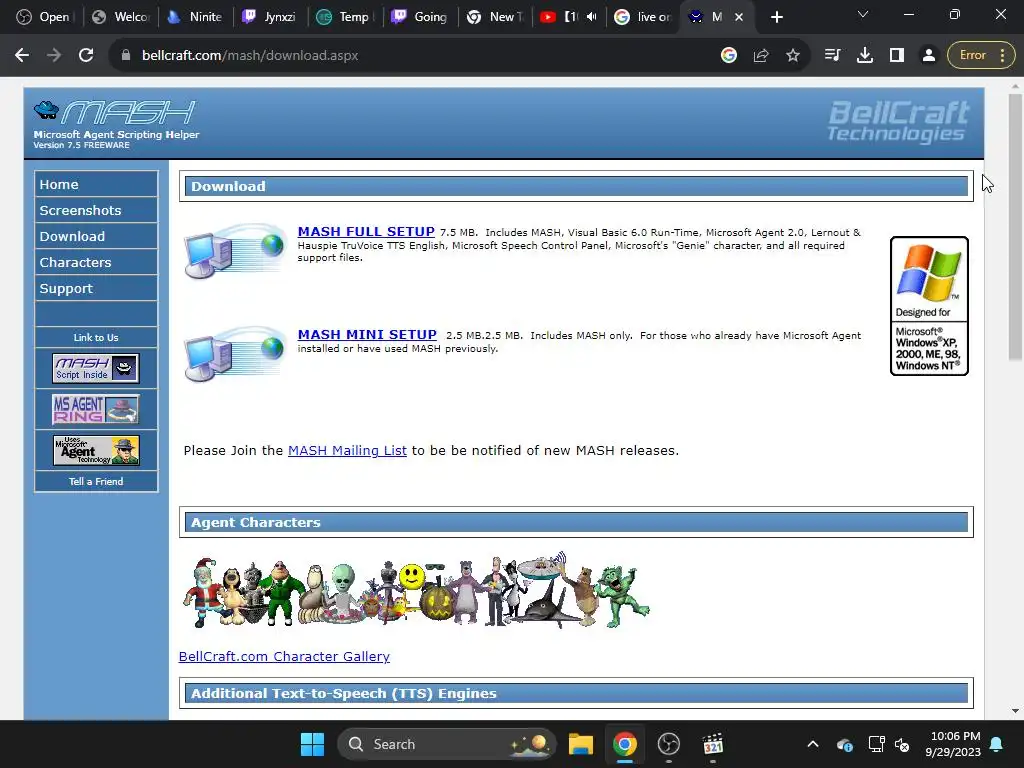Open the Windows Start menu
Image resolution: width=1024 pixels, height=768 pixels.
312,744
